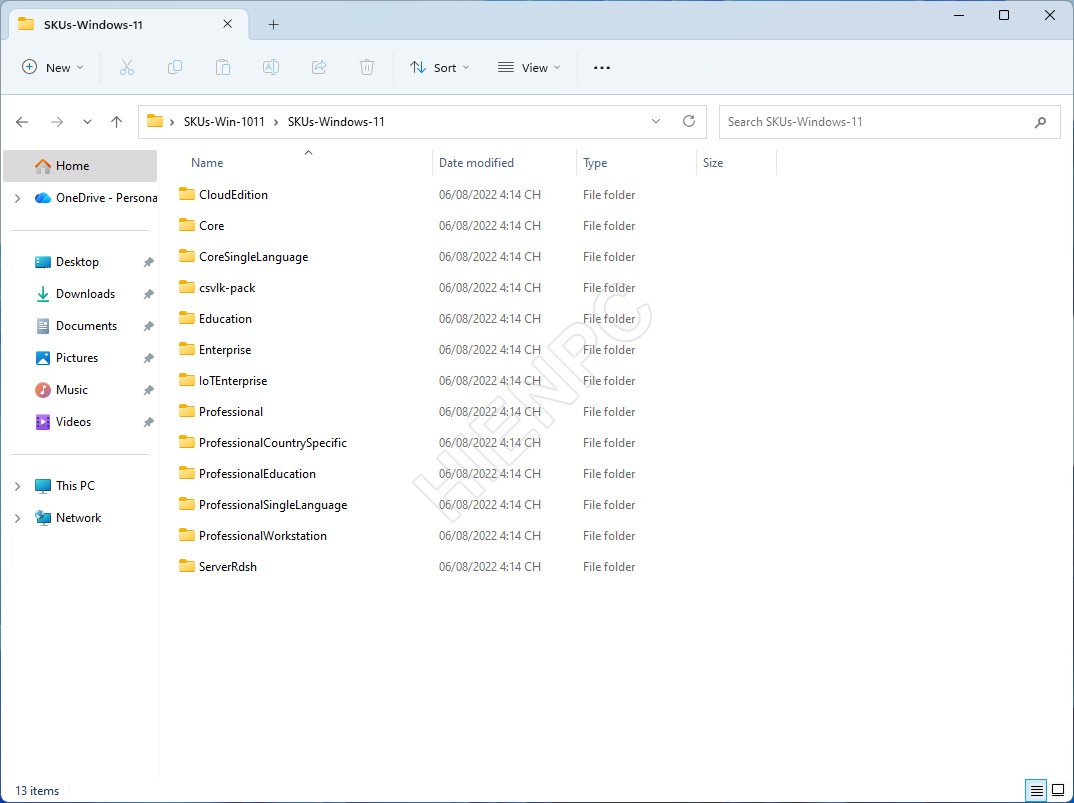Image resolution: width=1074 pixels, height=803 pixels.
Task: Close the SKUs-Windows-11 tab
Action: tap(227, 24)
